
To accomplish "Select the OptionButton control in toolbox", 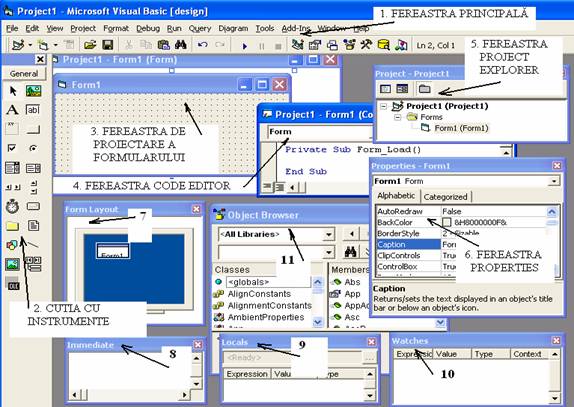I will [x=33, y=148].
